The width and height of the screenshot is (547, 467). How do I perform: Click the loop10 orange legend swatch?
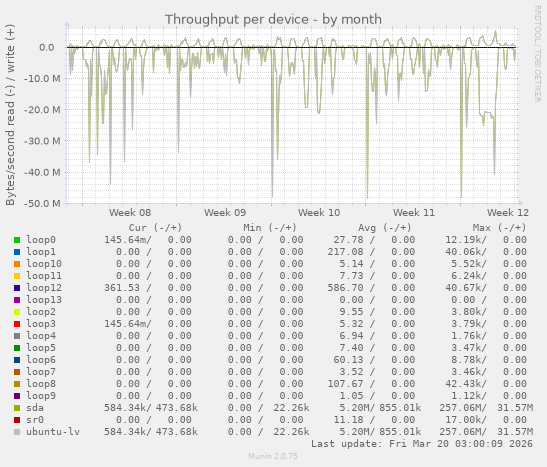[17, 264]
